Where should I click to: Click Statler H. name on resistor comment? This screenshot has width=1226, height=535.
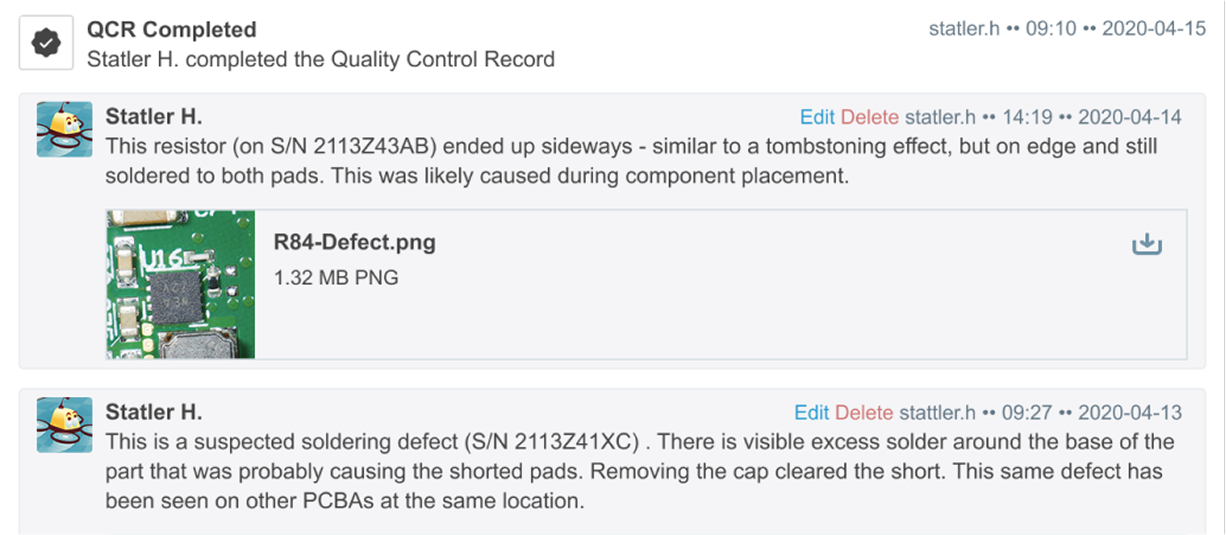(x=154, y=117)
